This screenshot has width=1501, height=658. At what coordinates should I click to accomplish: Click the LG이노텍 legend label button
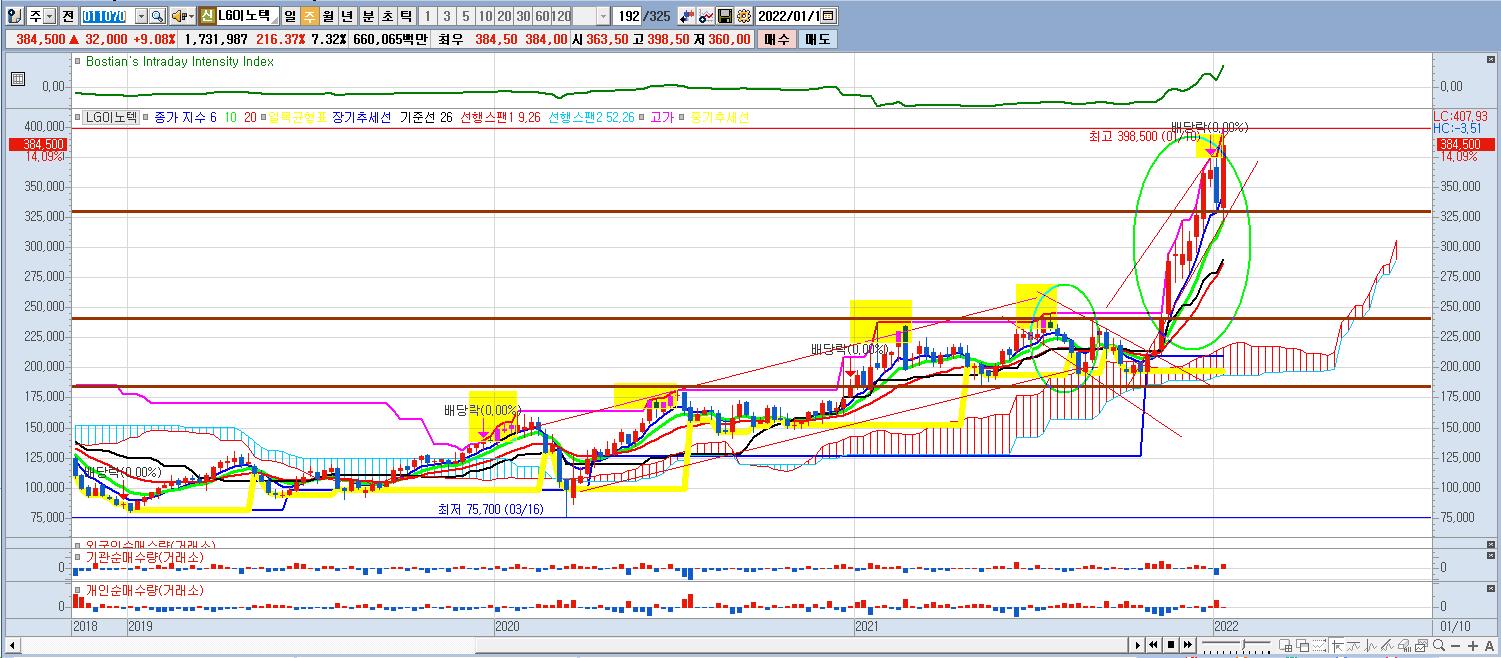click(111, 117)
